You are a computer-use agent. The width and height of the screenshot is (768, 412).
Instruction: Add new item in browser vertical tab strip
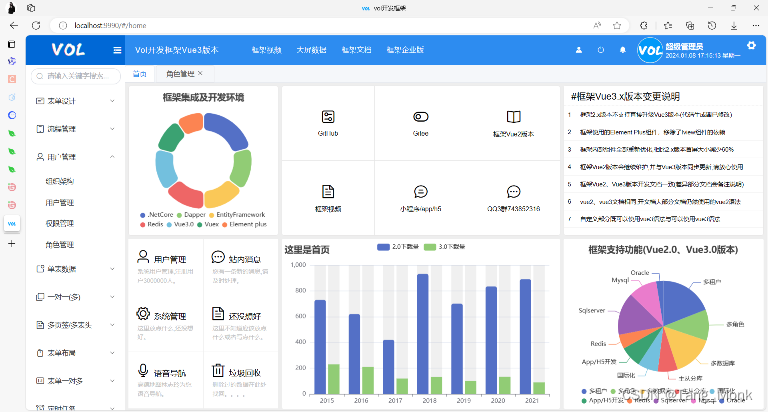(x=12, y=243)
